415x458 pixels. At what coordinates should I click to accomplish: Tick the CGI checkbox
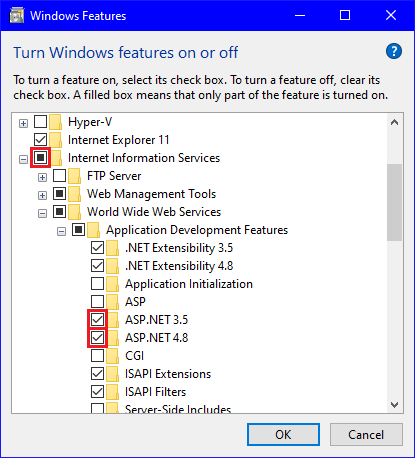[97, 356]
